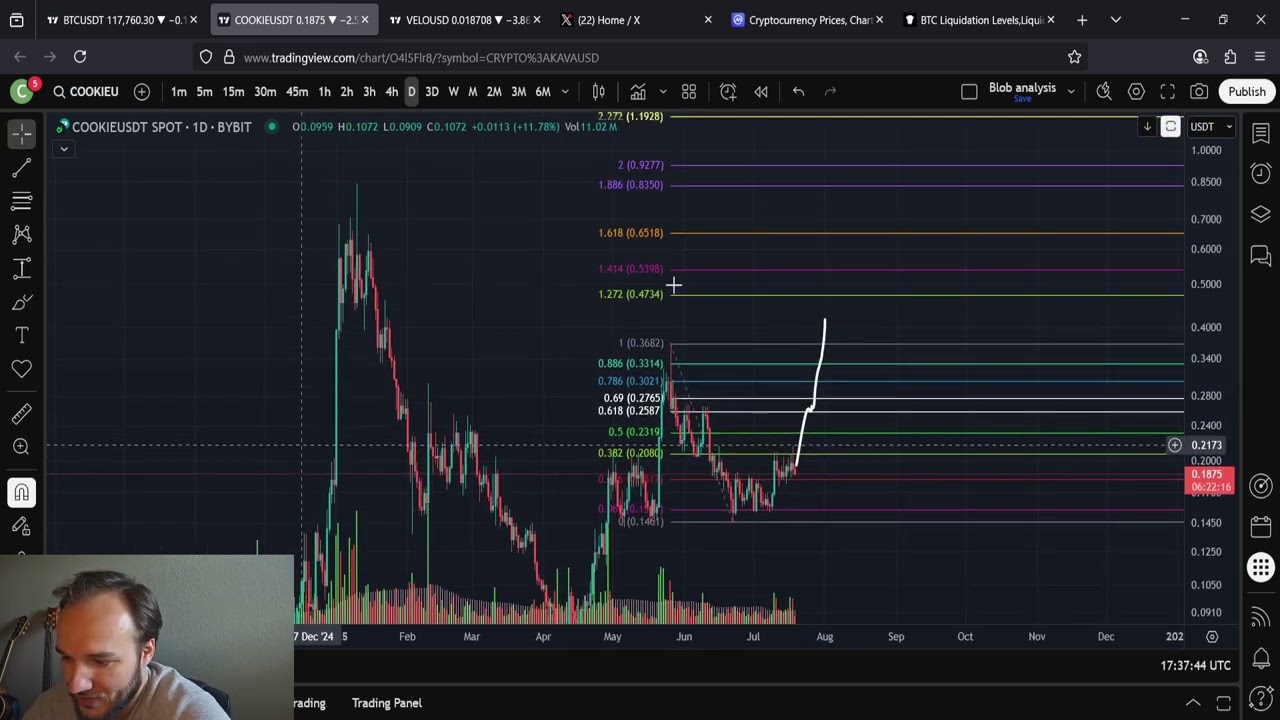Reload the browser page

point(80,57)
